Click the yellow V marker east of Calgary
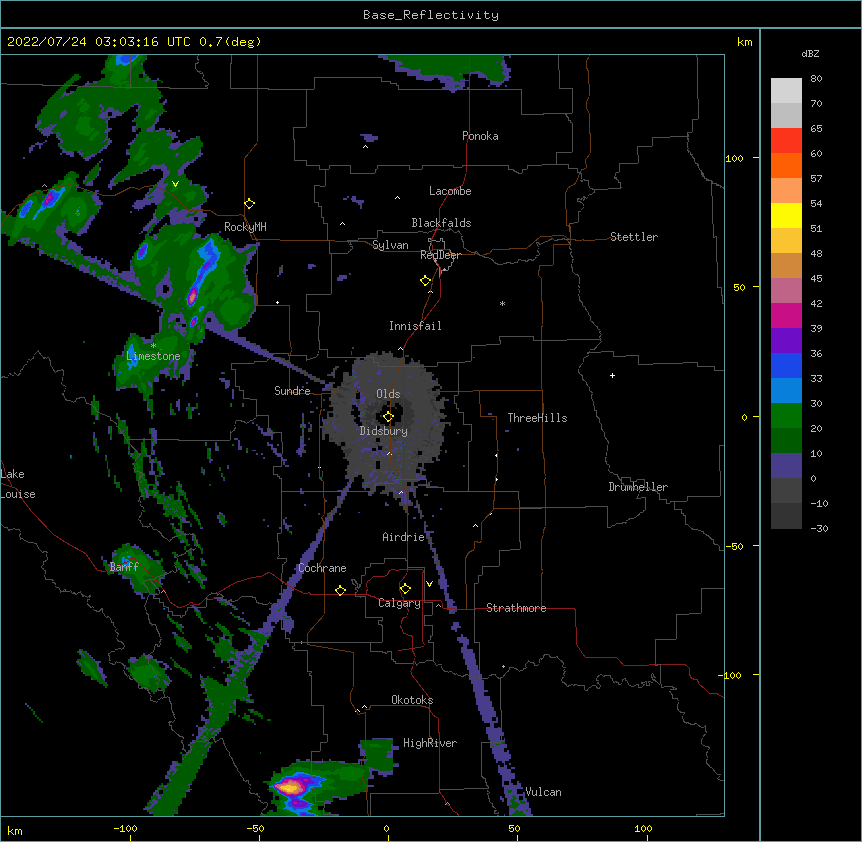Screen dimensions: 862x842 pyautogui.click(x=429, y=584)
